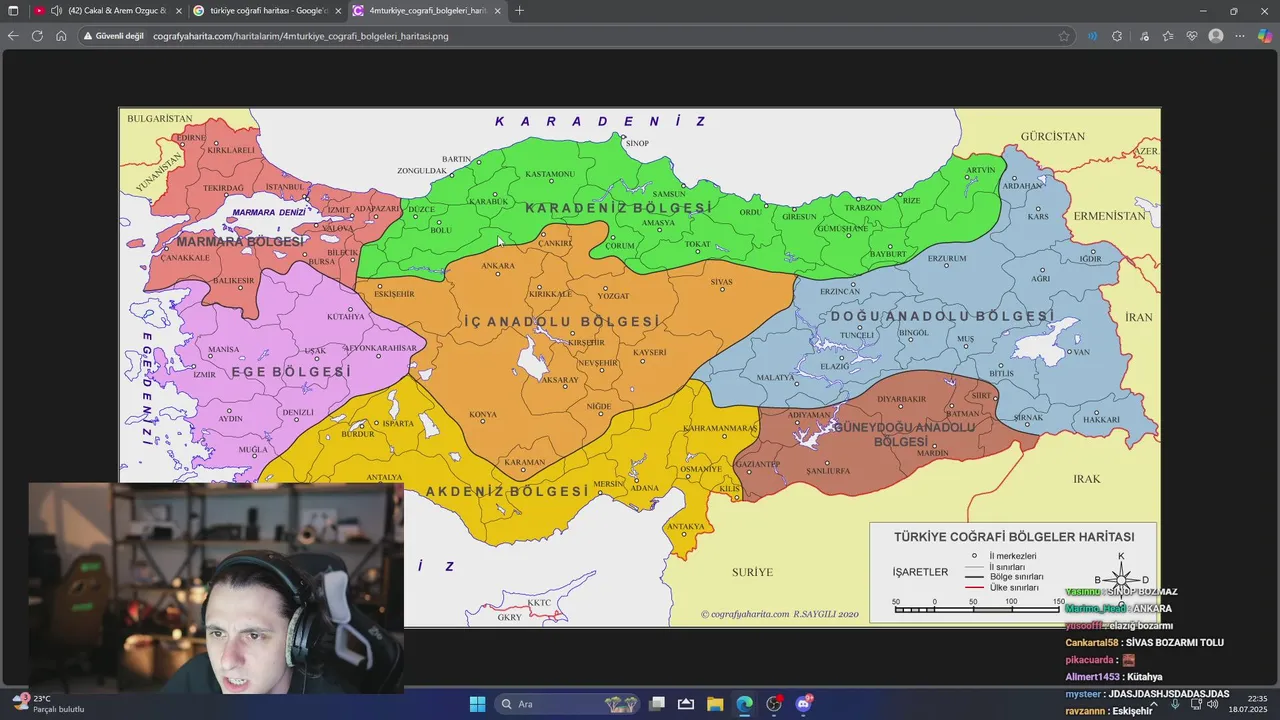Select the 4mturkiye_cografi_bolgeleri_harita tab
This screenshot has height=720, width=1280.
pyautogui.click(x=427, y=11)
